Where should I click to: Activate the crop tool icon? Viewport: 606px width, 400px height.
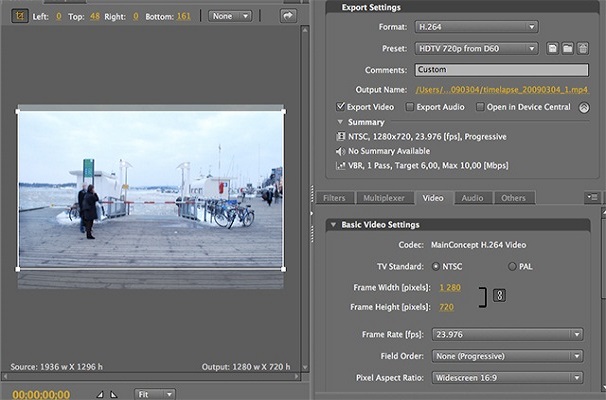click(20, 16)
